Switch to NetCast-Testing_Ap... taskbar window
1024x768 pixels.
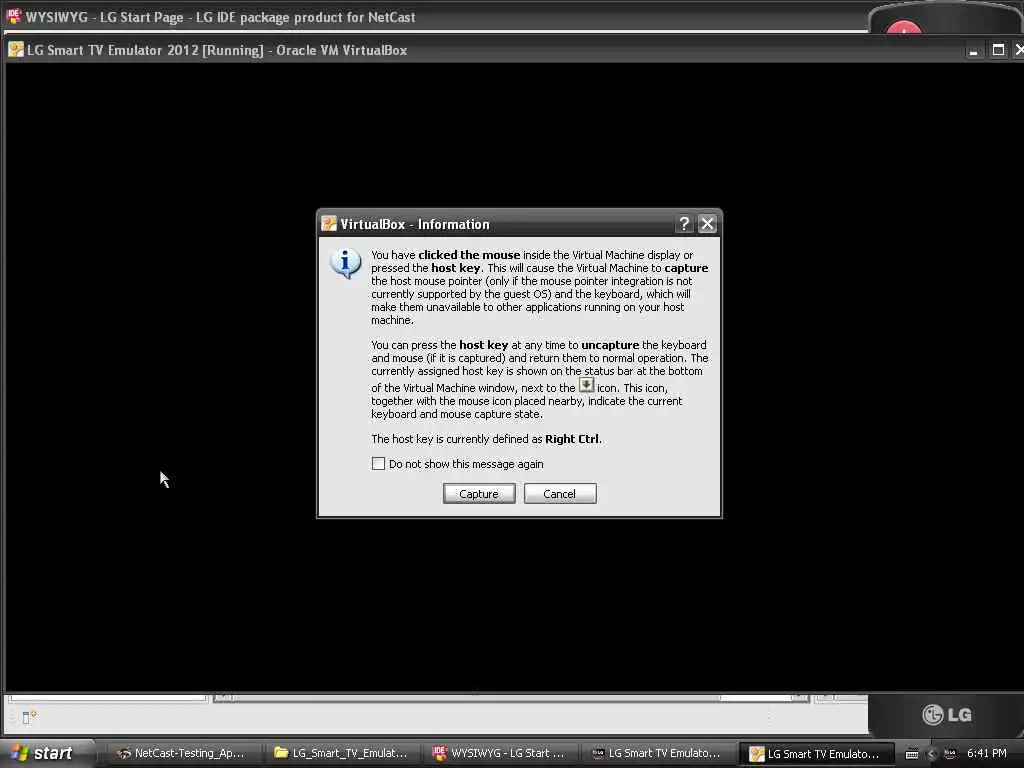tap(181, 754)
